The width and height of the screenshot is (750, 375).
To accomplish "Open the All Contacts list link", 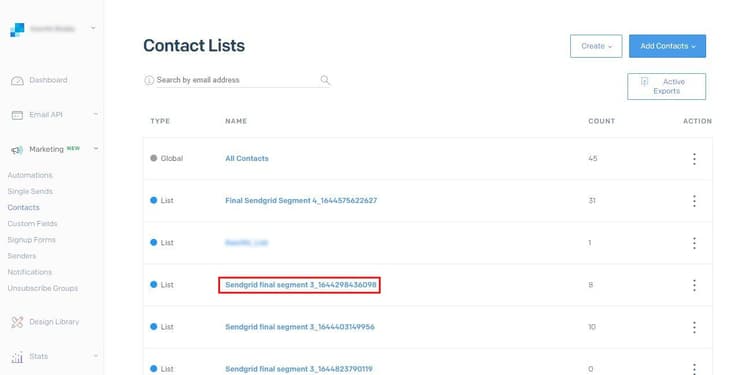I will (x=247, y=158).
